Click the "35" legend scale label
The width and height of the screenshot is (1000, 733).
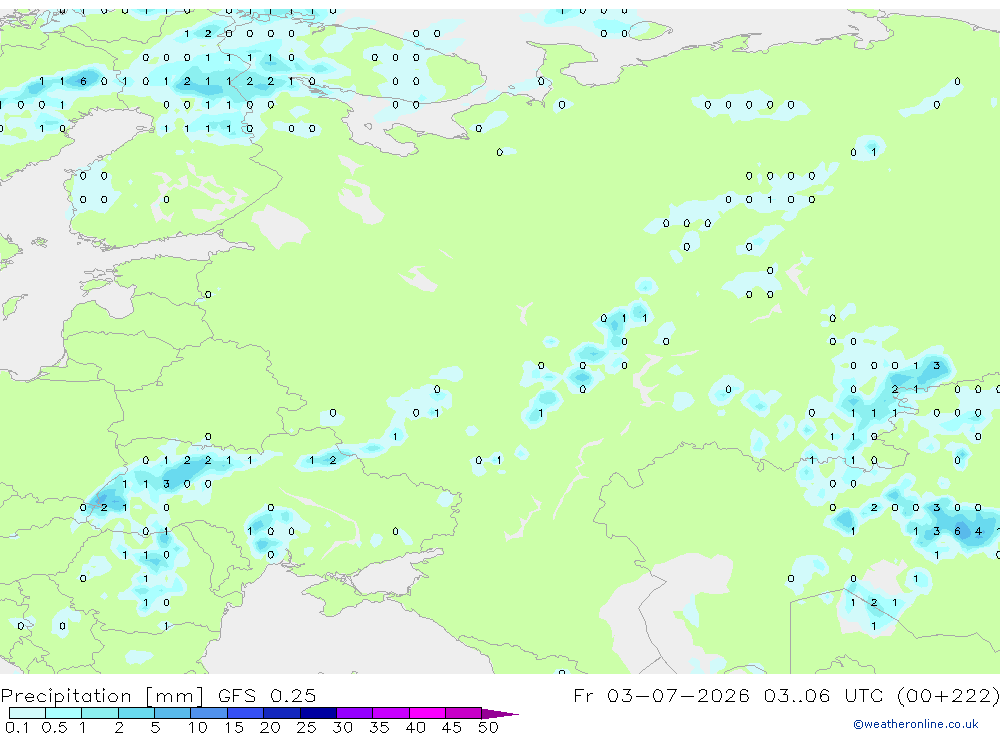379,727
